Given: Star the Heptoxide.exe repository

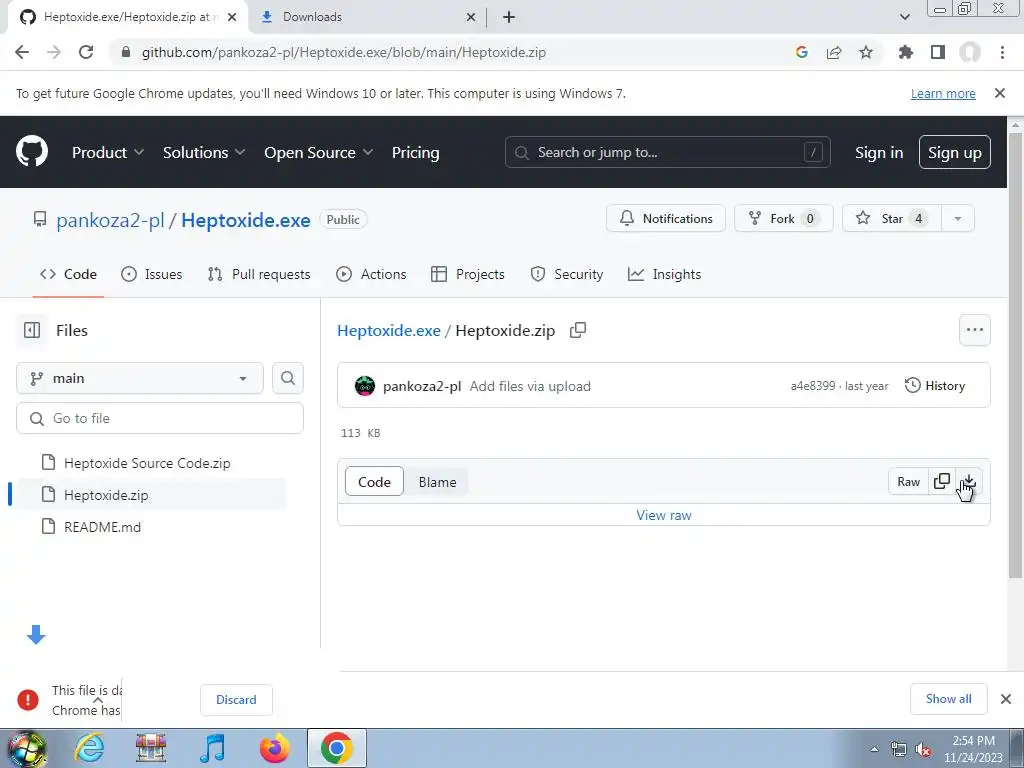Looking at the screenshot, I should pos(891,219).
